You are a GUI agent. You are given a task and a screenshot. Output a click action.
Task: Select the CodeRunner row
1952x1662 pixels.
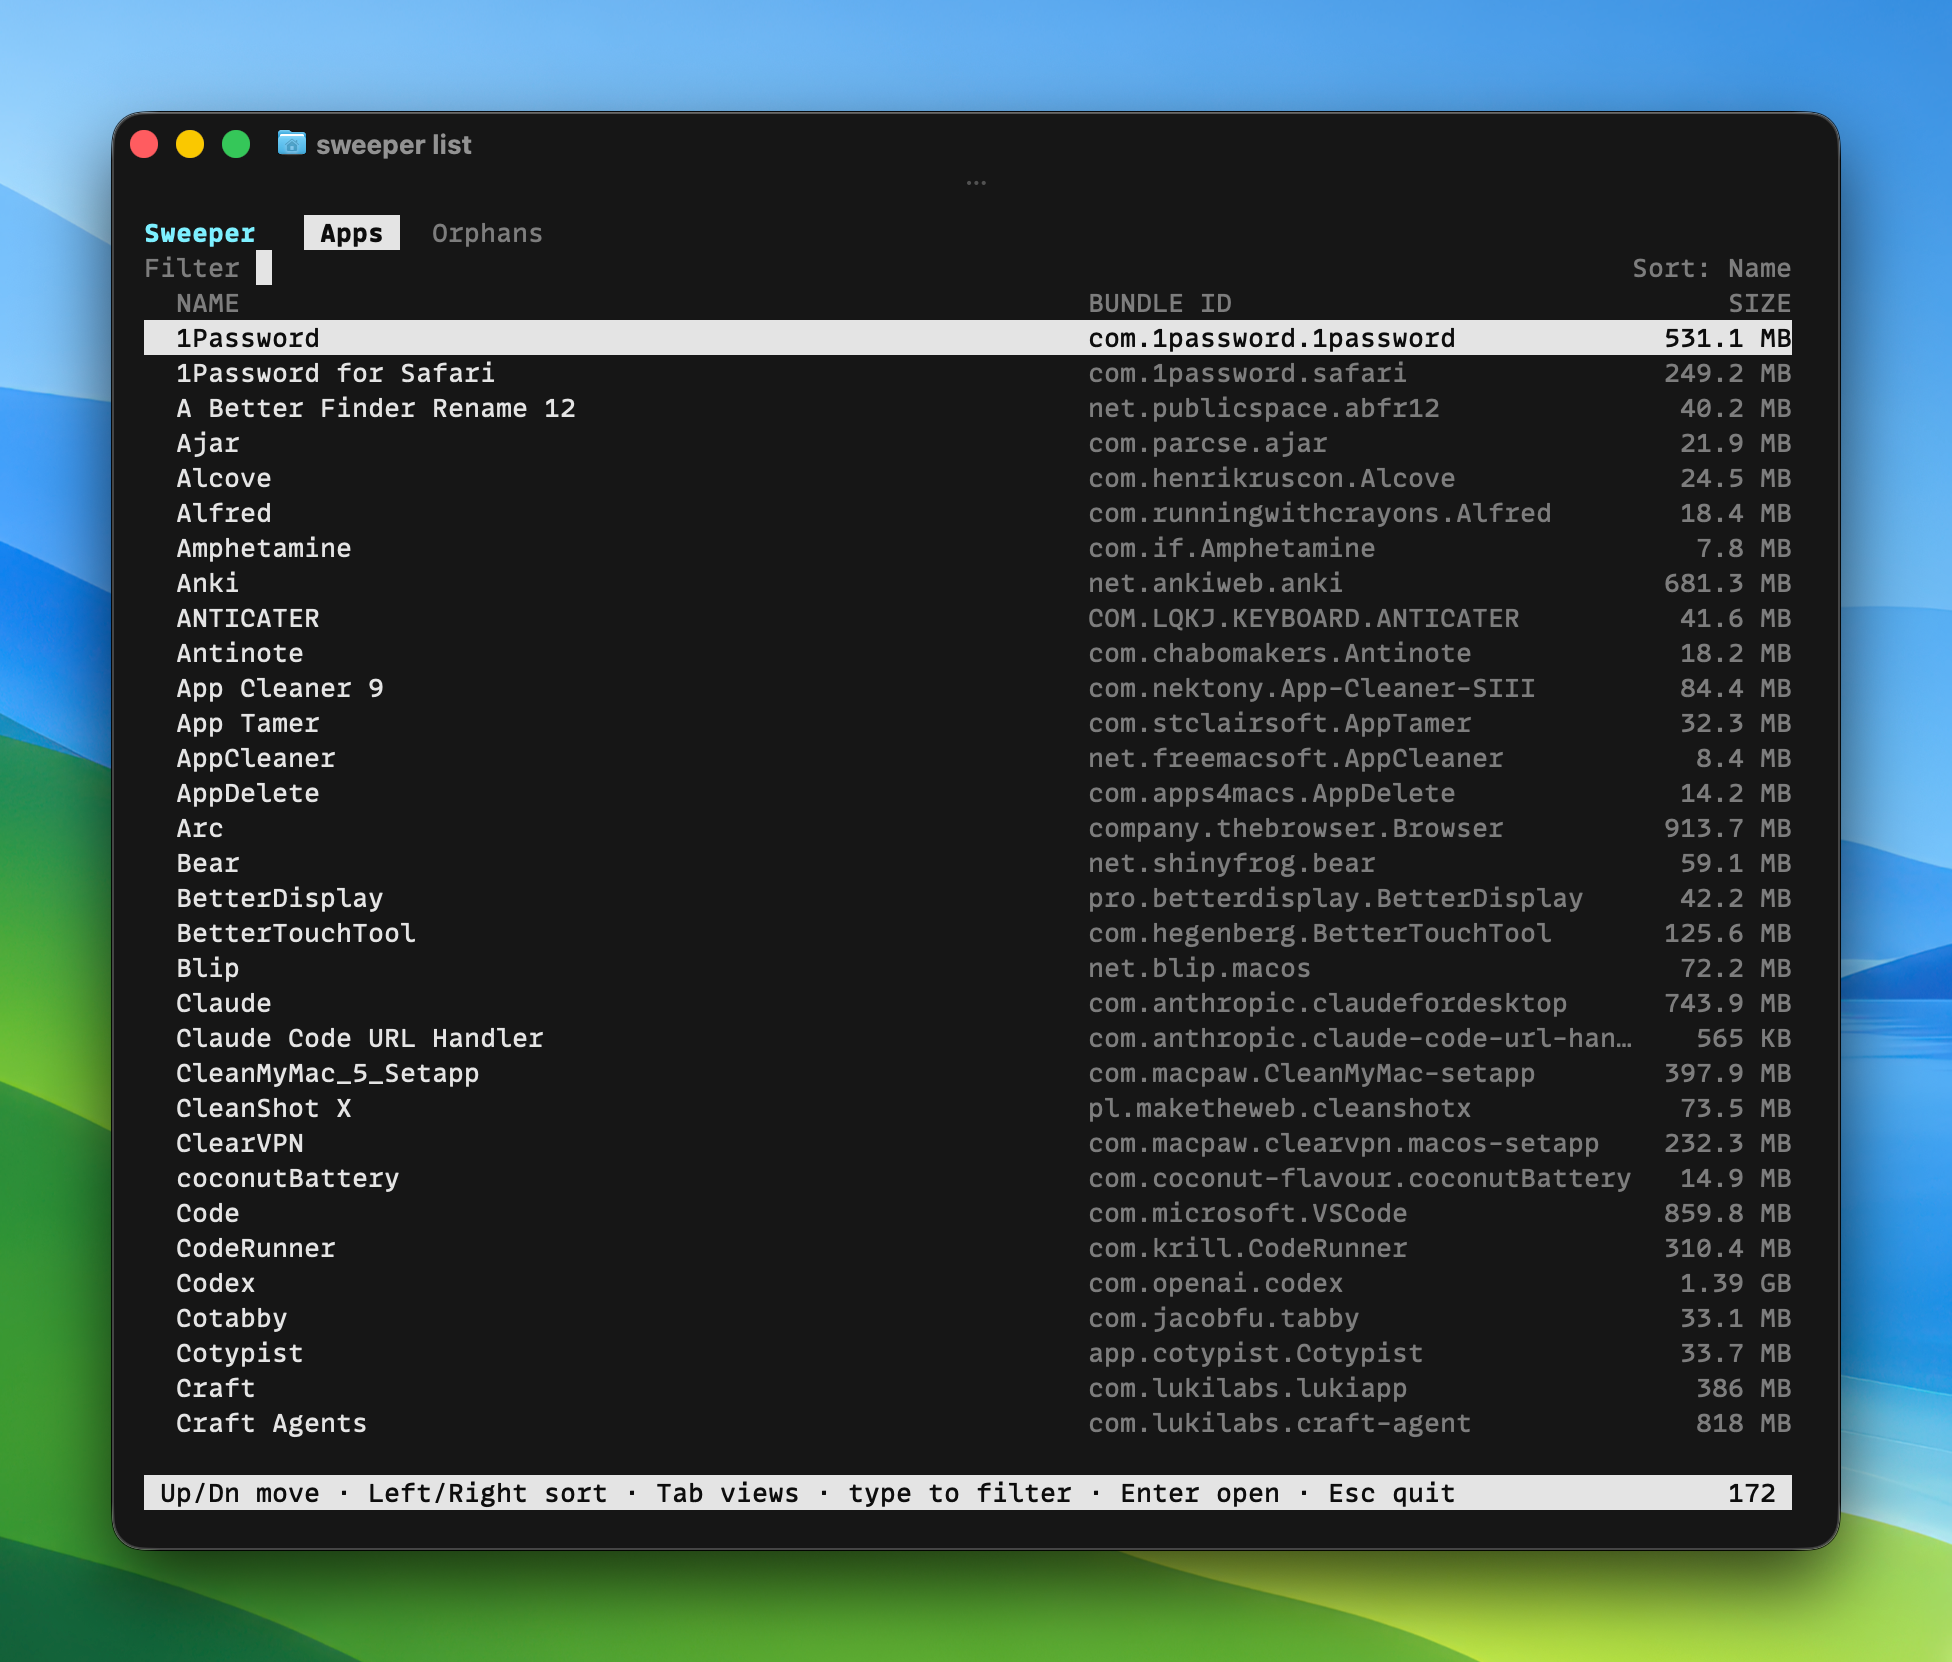(x=967, y=1248)
